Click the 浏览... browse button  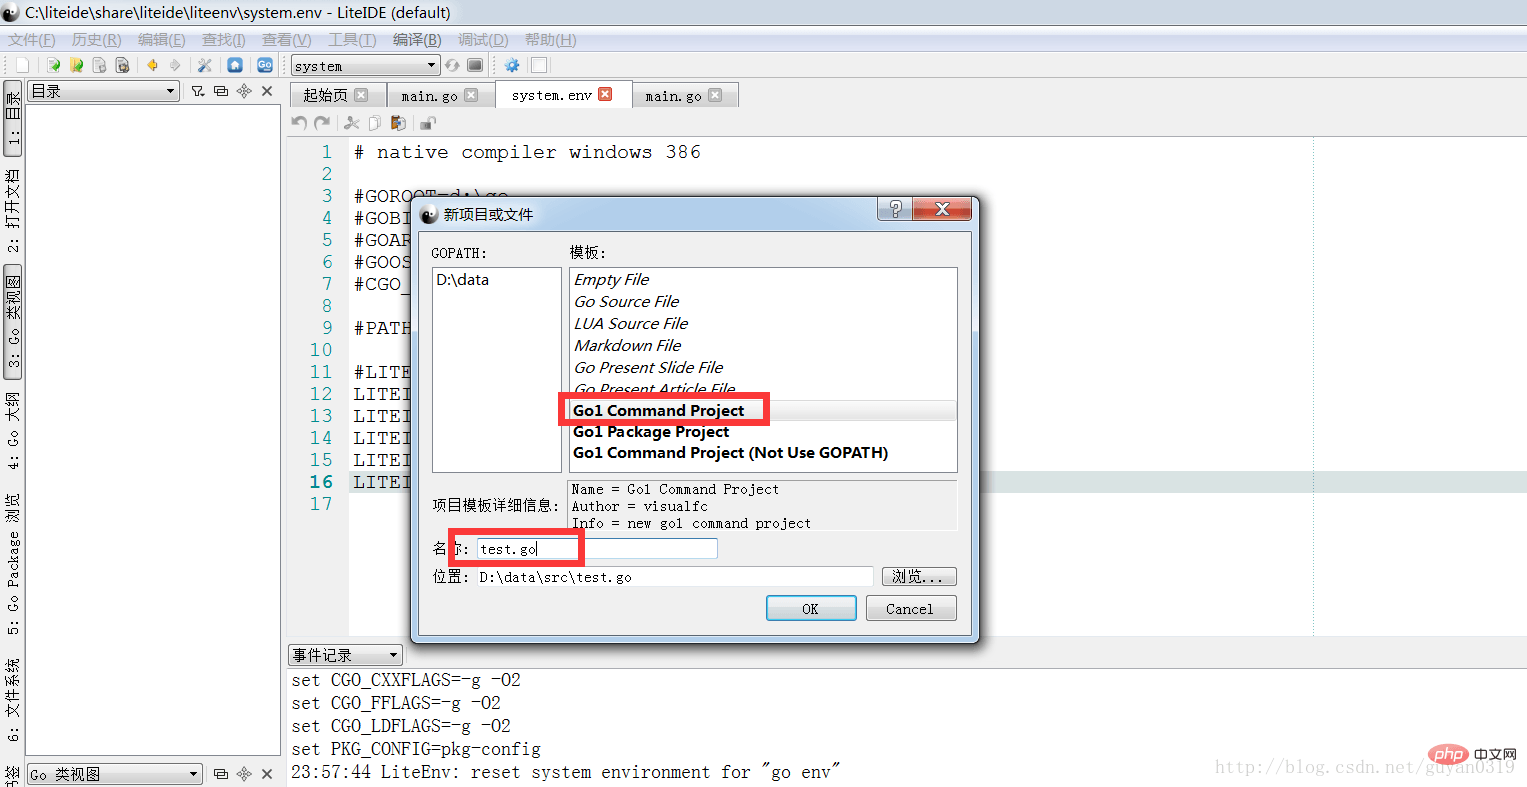click(x=918, y=577)
